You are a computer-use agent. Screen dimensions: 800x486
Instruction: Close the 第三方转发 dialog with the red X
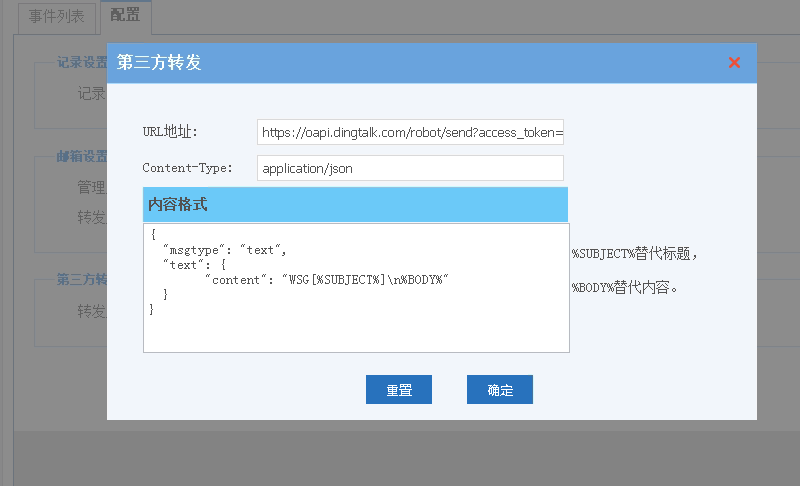734,63
